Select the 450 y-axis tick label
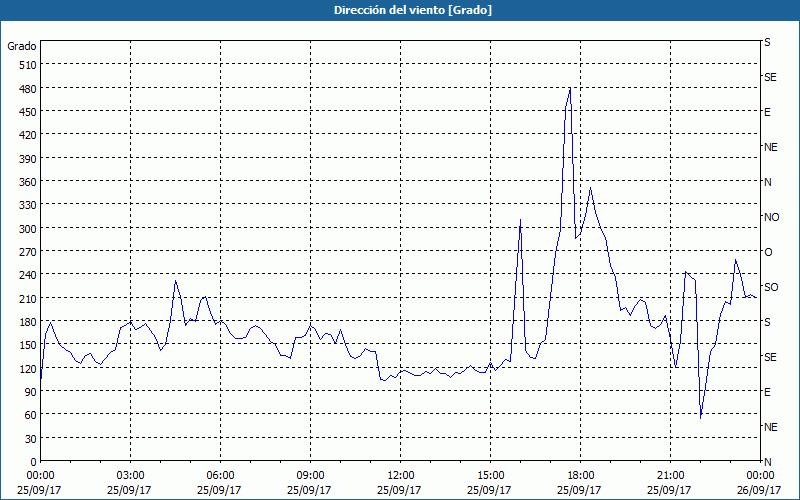The height and width of the screenshot is (500, 800). pos(28,112)
